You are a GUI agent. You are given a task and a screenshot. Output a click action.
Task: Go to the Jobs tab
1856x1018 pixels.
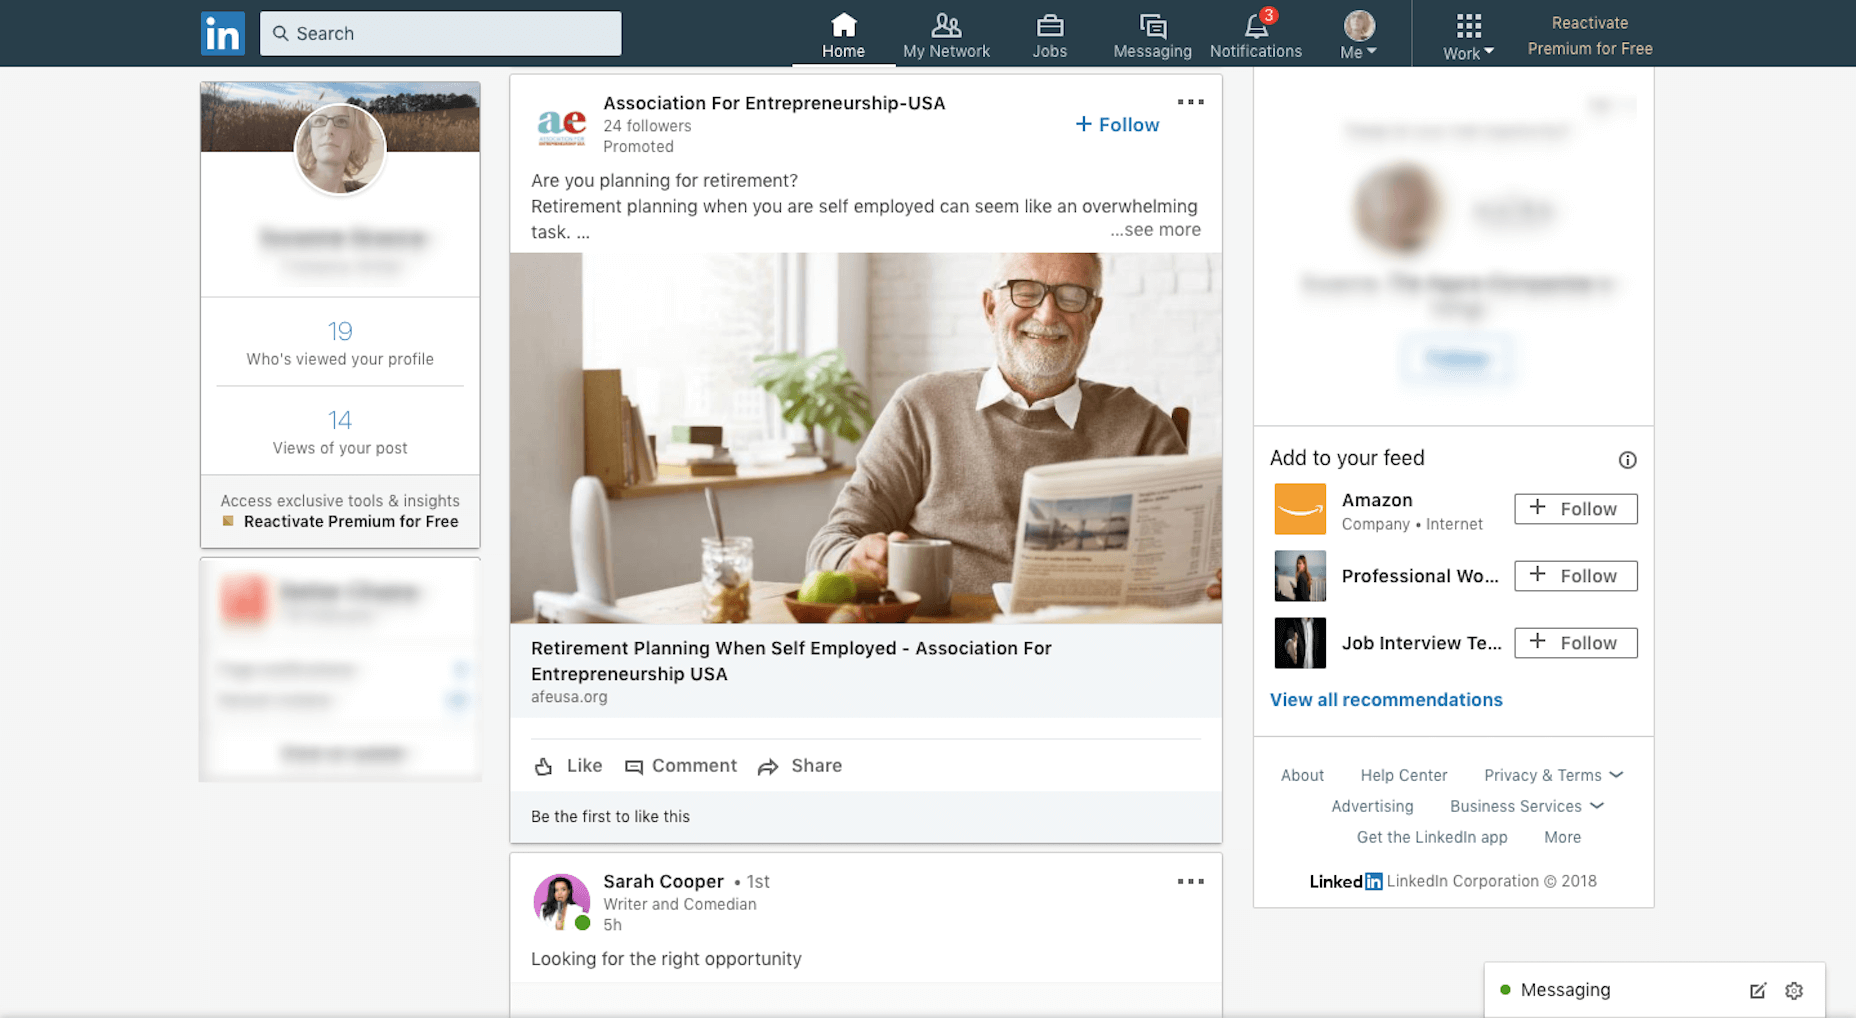click(x=1050, y=35)
